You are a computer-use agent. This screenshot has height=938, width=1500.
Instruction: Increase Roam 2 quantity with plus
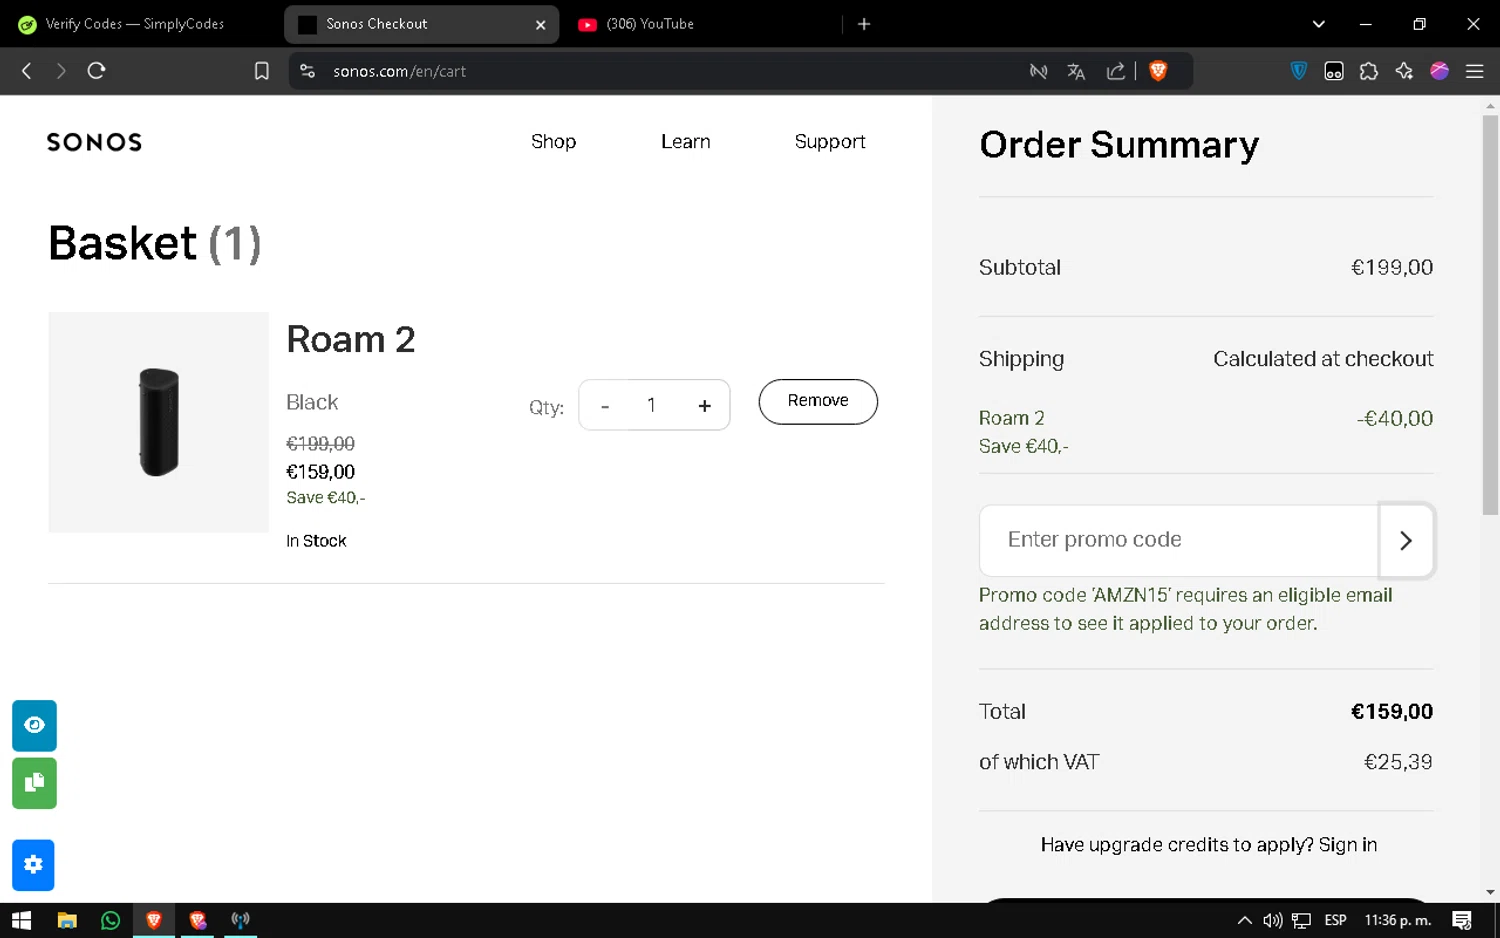point(705,406)
